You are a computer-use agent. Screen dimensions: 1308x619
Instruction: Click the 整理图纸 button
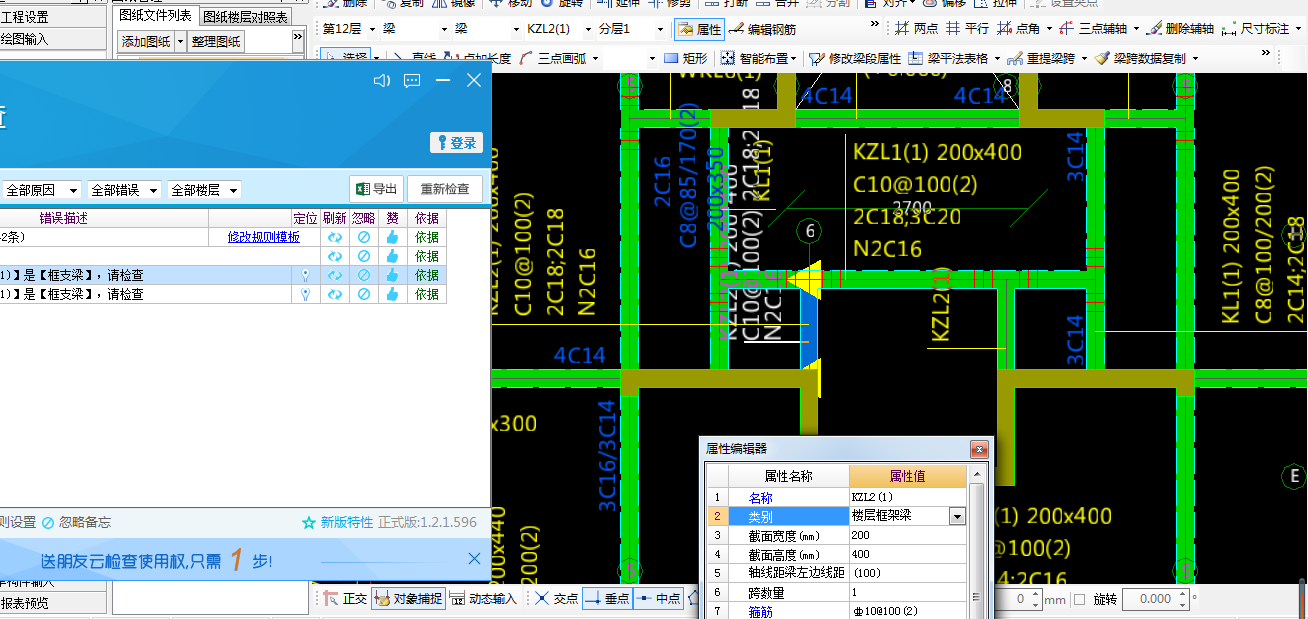[217, 41]
